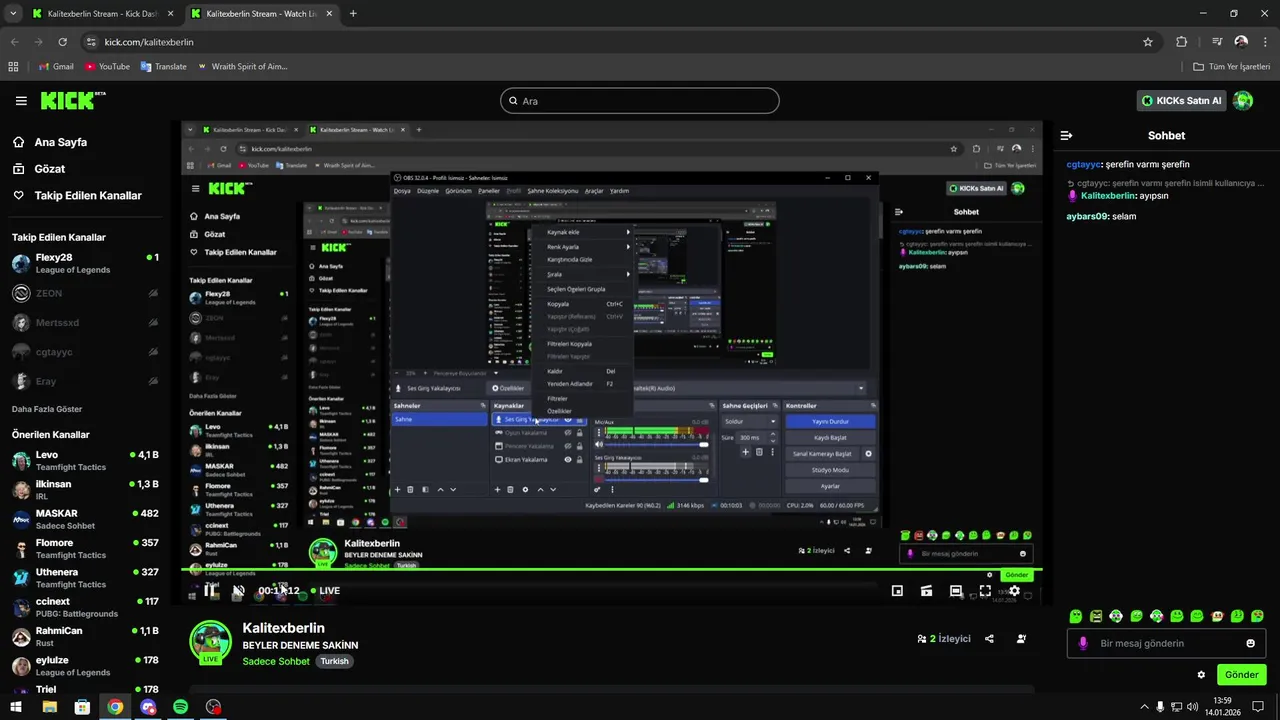Click the KICK logo
1280x720 pixels.
click(72, 100)
